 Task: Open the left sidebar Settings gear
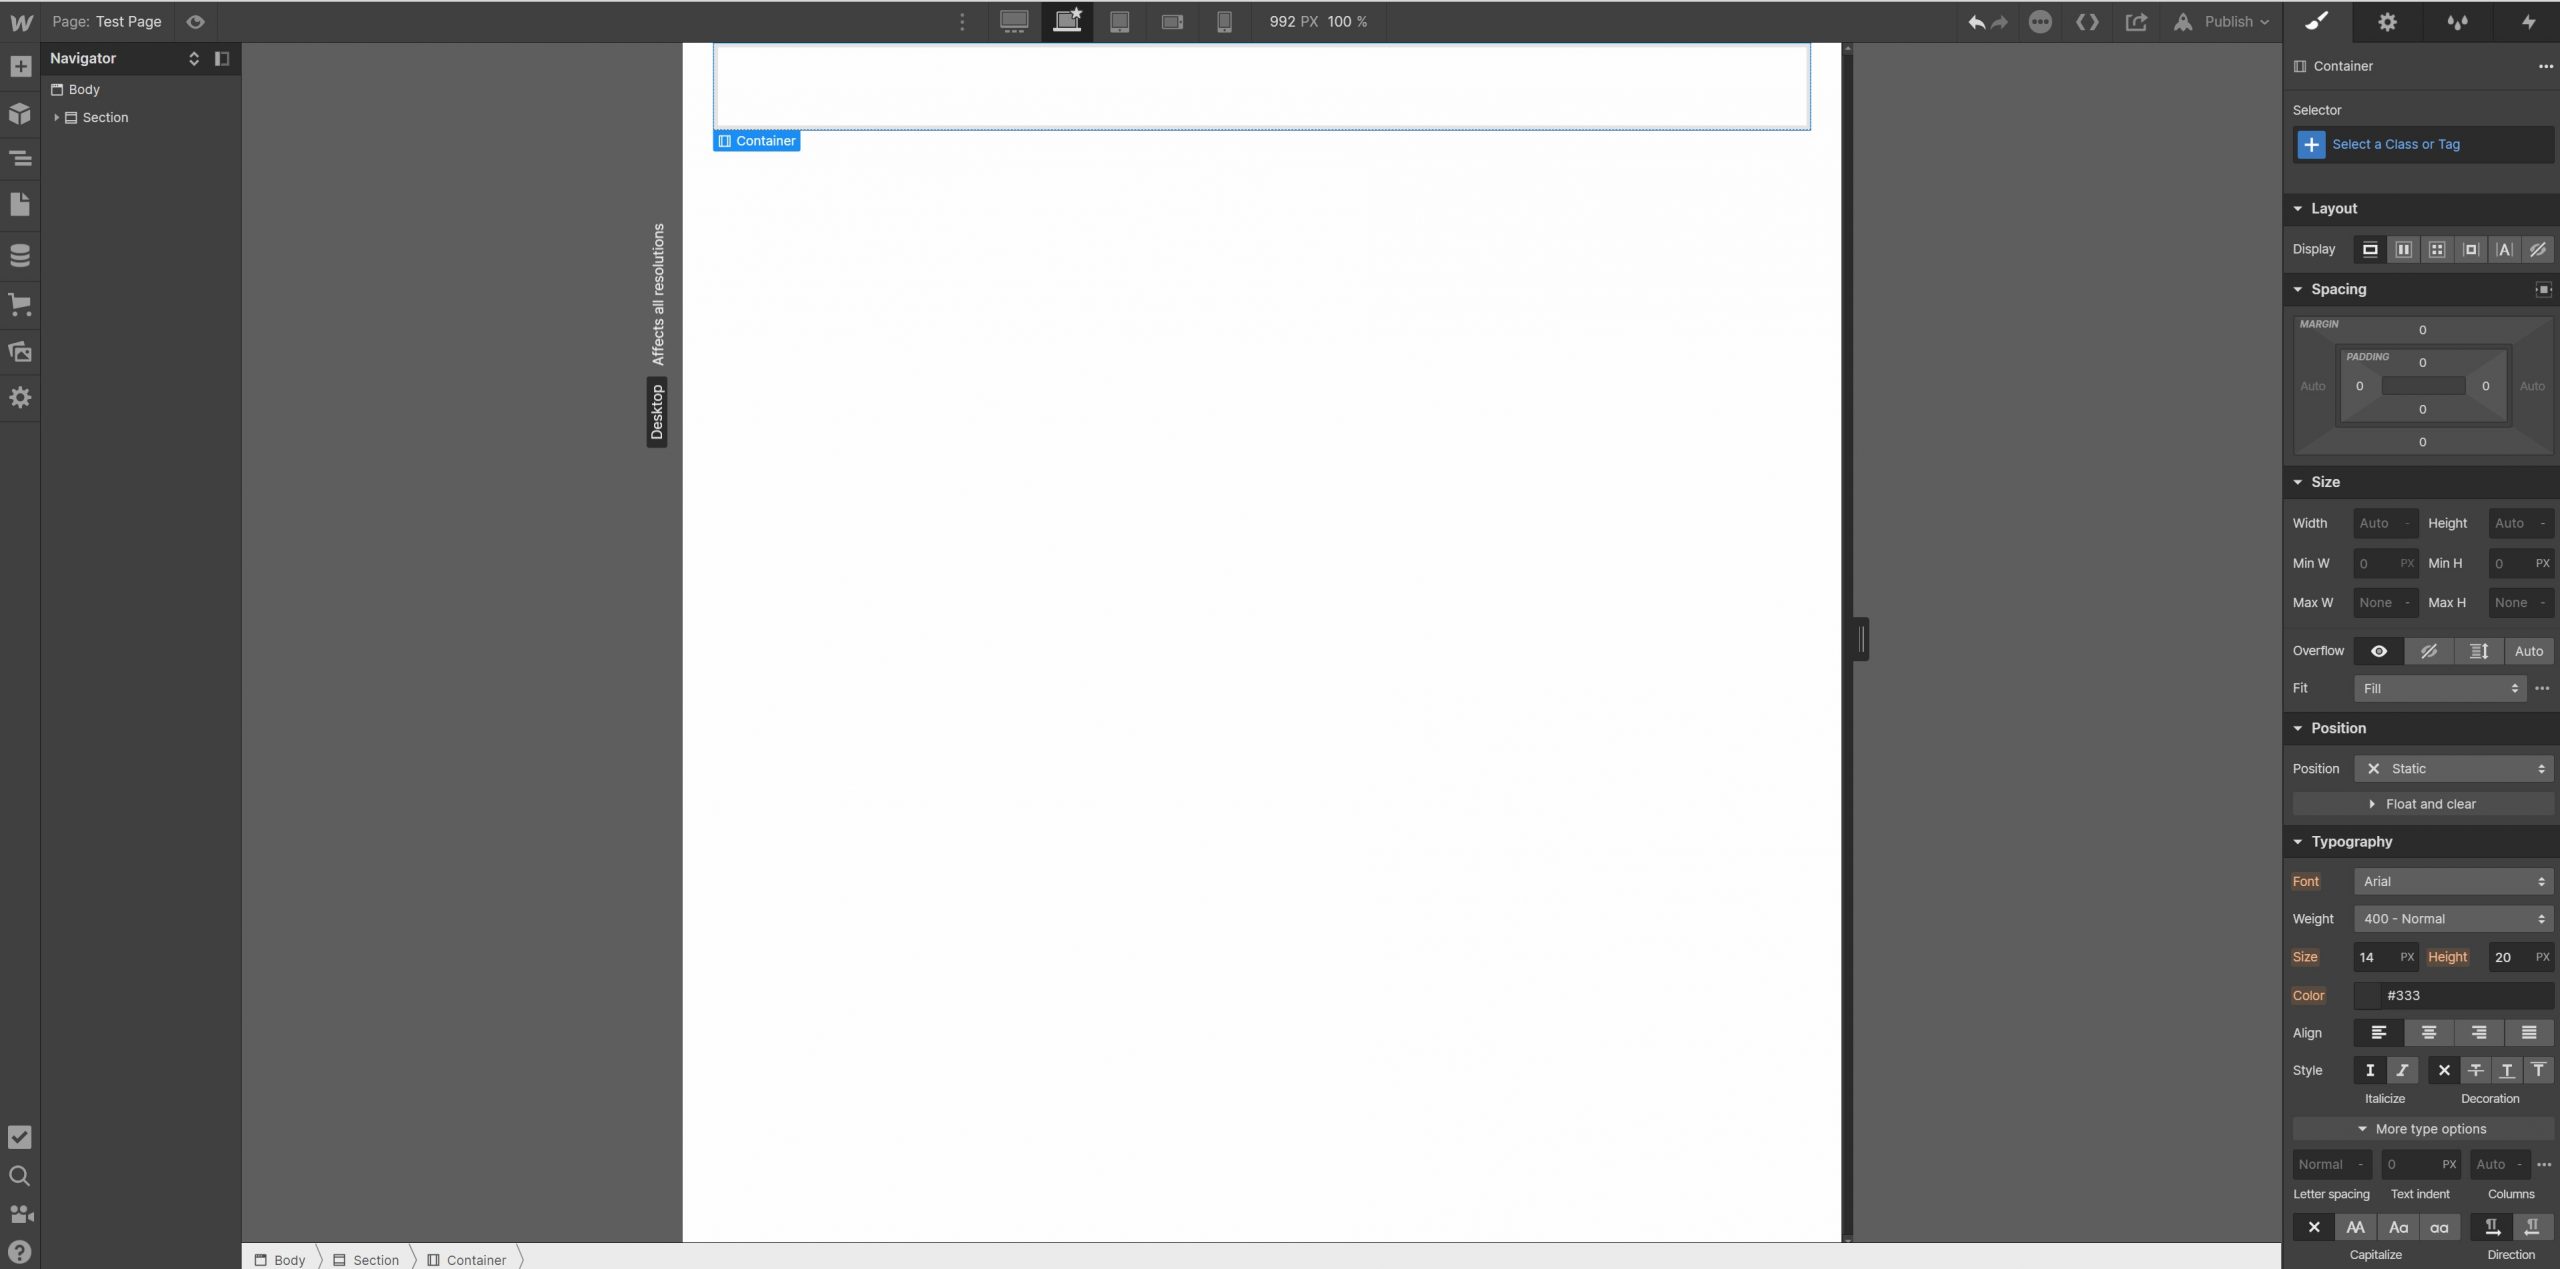point(20,398)
